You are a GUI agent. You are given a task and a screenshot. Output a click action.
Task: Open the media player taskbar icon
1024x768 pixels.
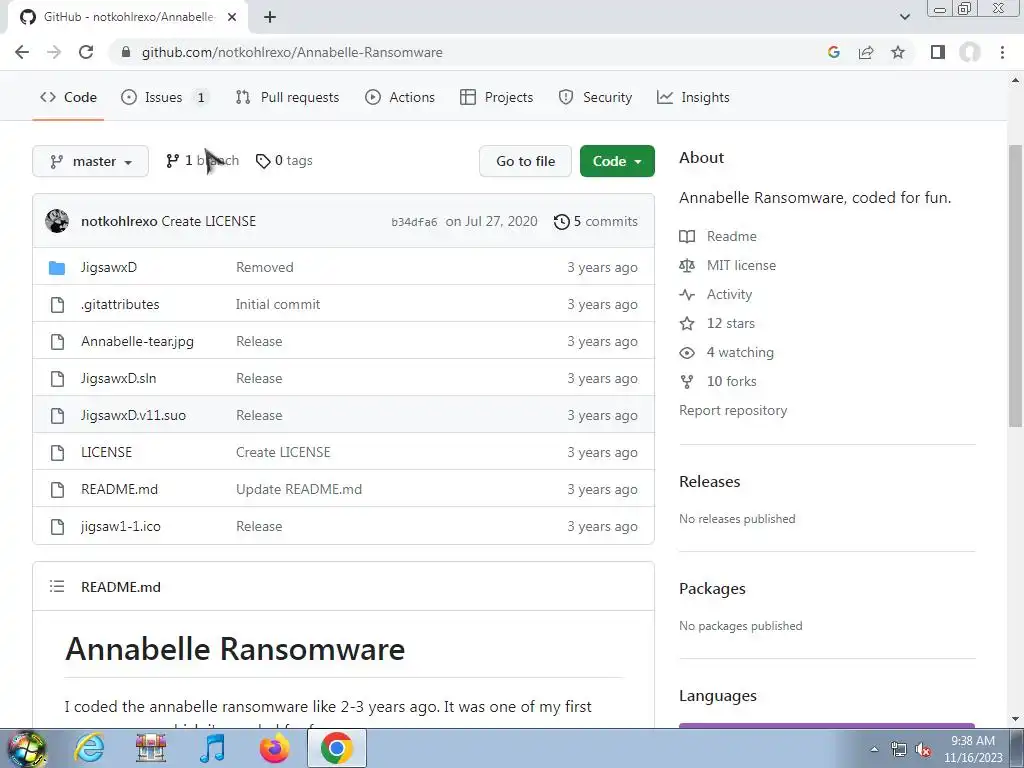click(212, 748)
